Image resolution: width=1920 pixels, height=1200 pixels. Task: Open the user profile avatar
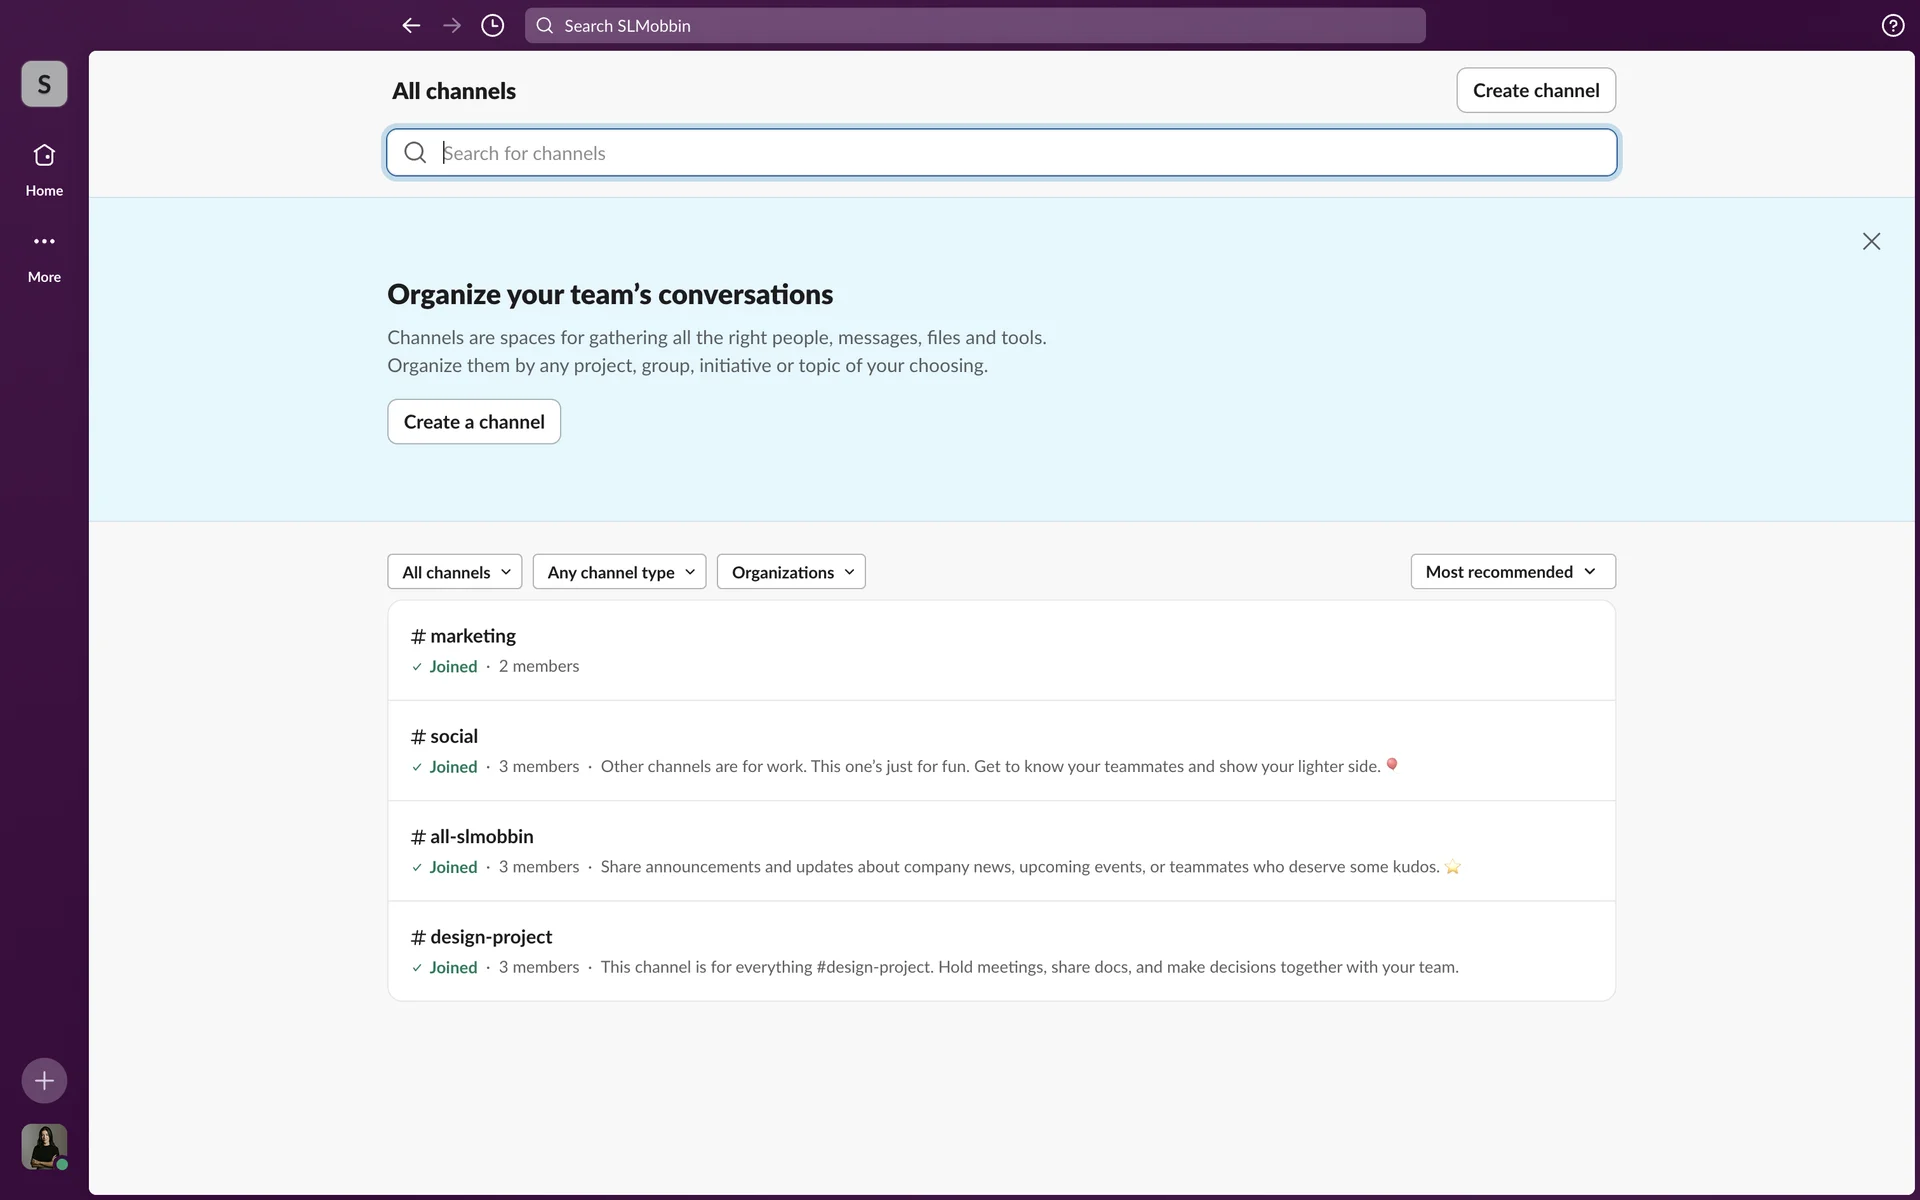point(44,1146)
